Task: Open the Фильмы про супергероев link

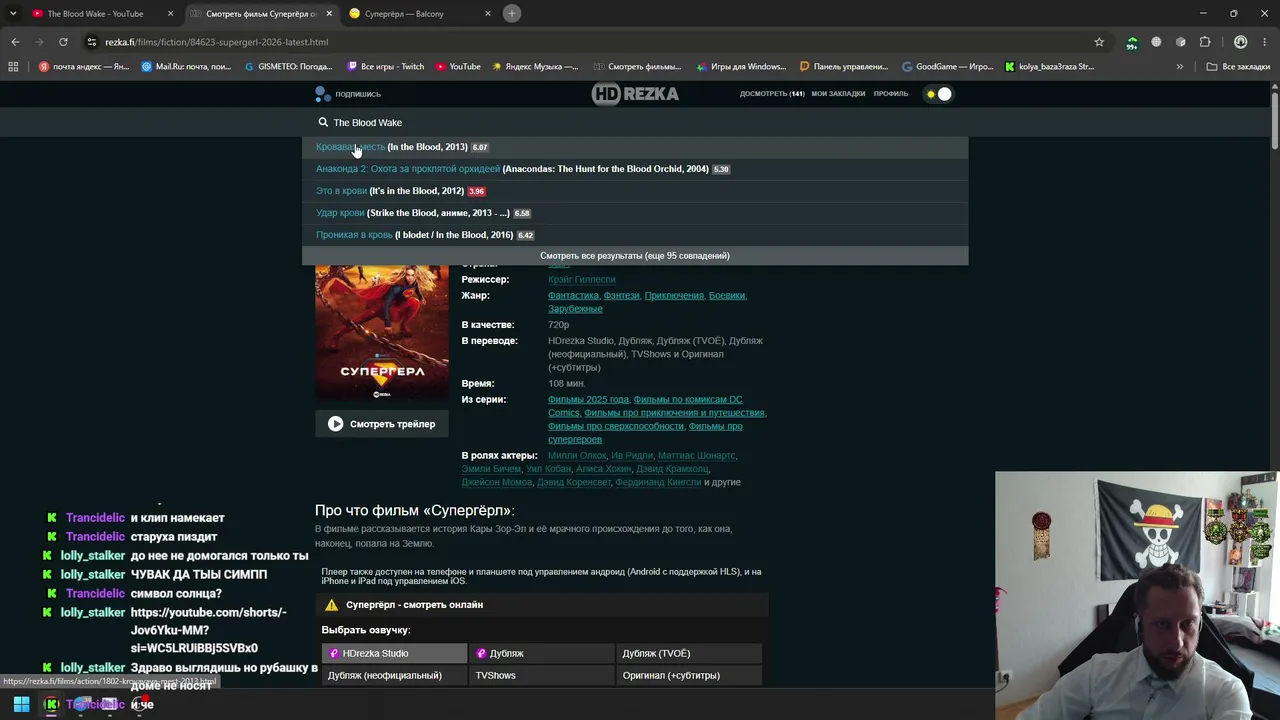Action: coord(645,433)
